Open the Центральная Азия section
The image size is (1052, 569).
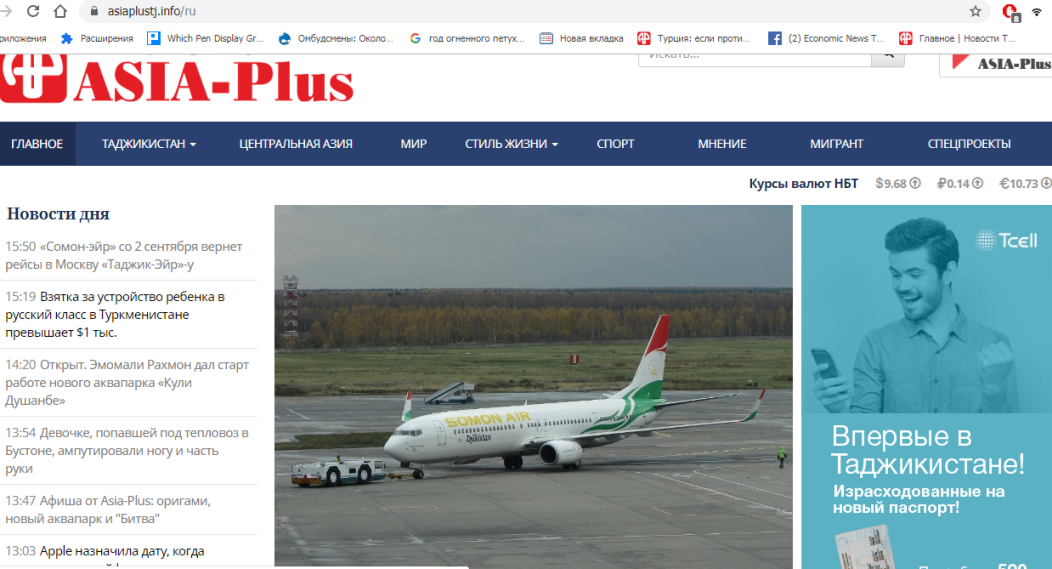pyautogui.click(x=296, y=144)
